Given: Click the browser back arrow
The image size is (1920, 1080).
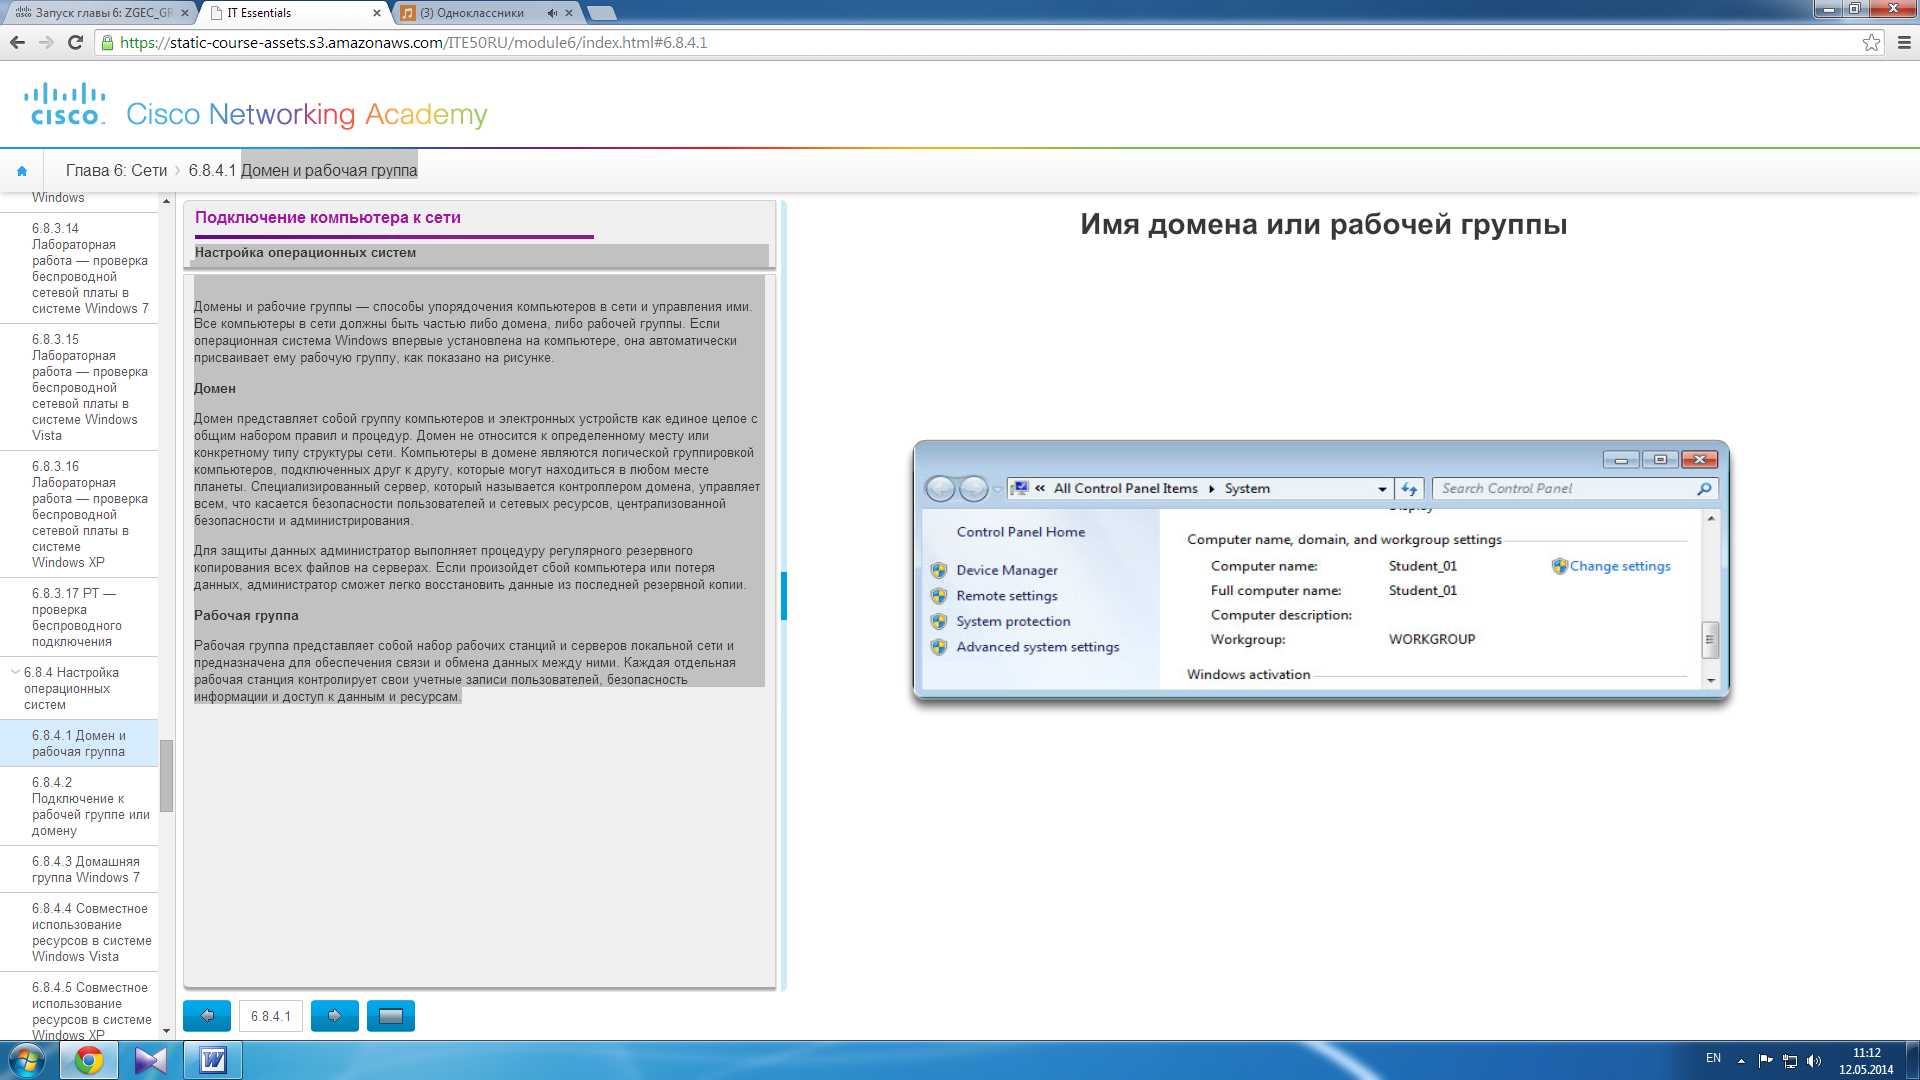Looking at the screenshot, I should (17, 42).
